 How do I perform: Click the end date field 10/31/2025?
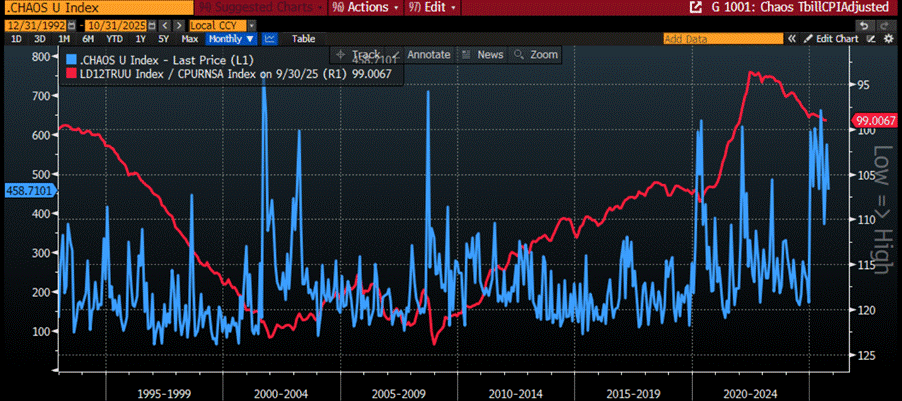(x=116, y=26)
